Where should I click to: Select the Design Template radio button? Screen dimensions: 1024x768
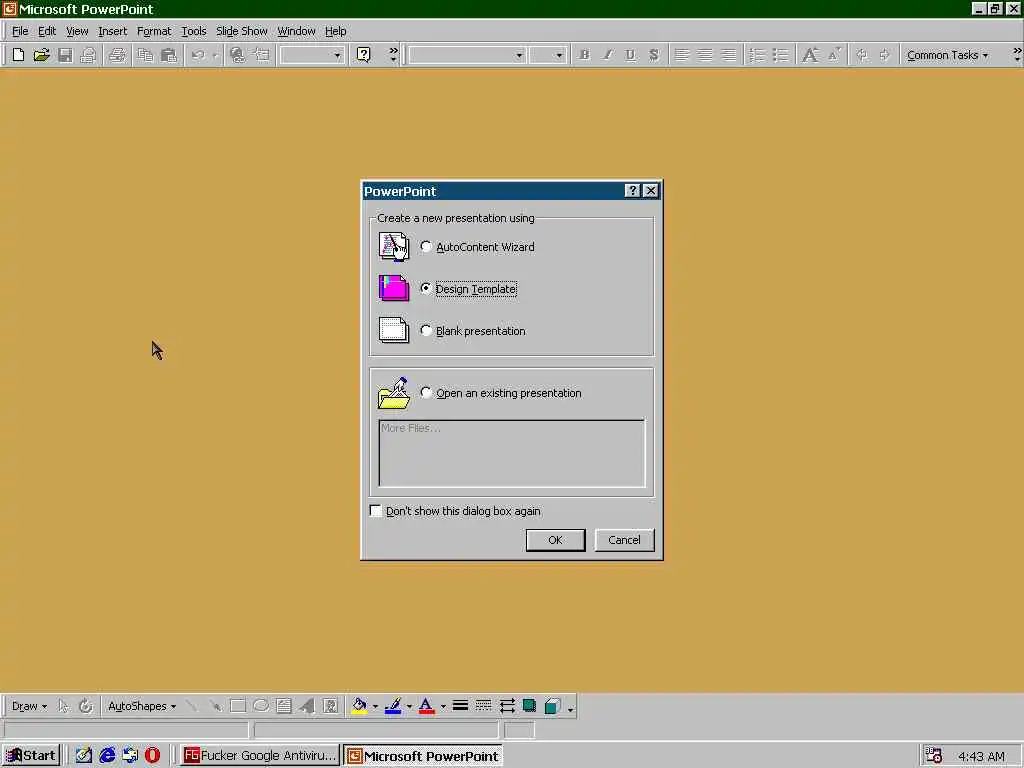point(426,288)
